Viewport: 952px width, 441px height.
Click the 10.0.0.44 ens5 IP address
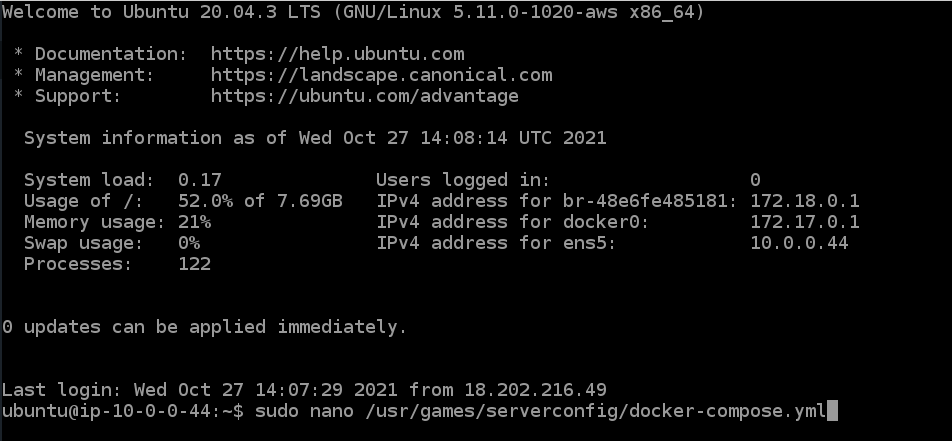click(x=800, y=243)
